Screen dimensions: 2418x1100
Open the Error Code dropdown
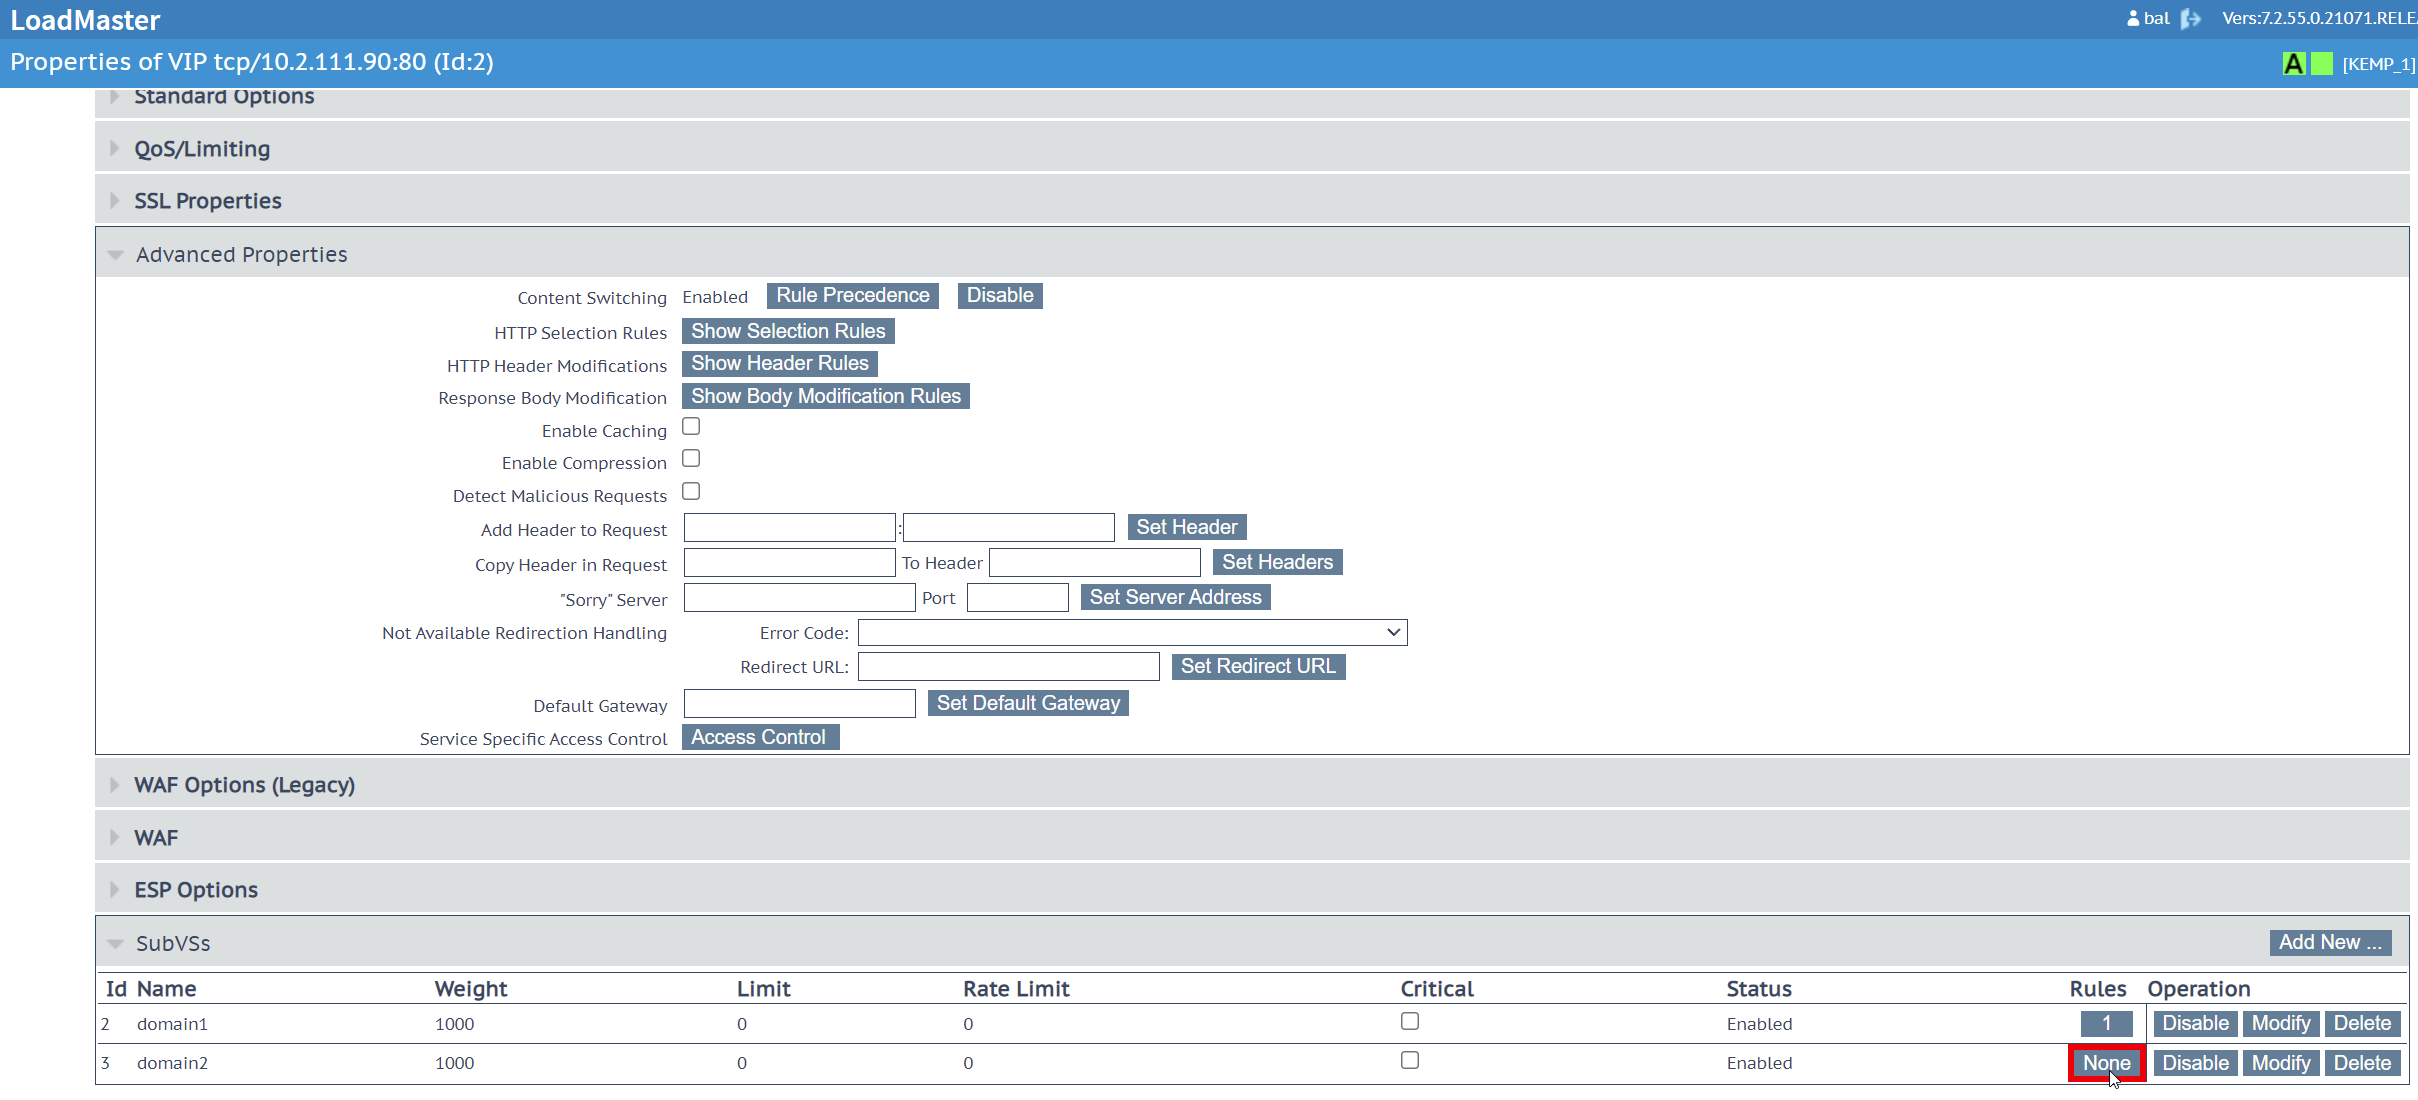1132,632
